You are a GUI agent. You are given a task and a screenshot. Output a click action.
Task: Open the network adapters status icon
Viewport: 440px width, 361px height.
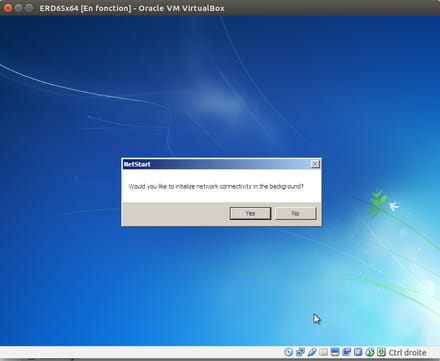click(300, 352)
